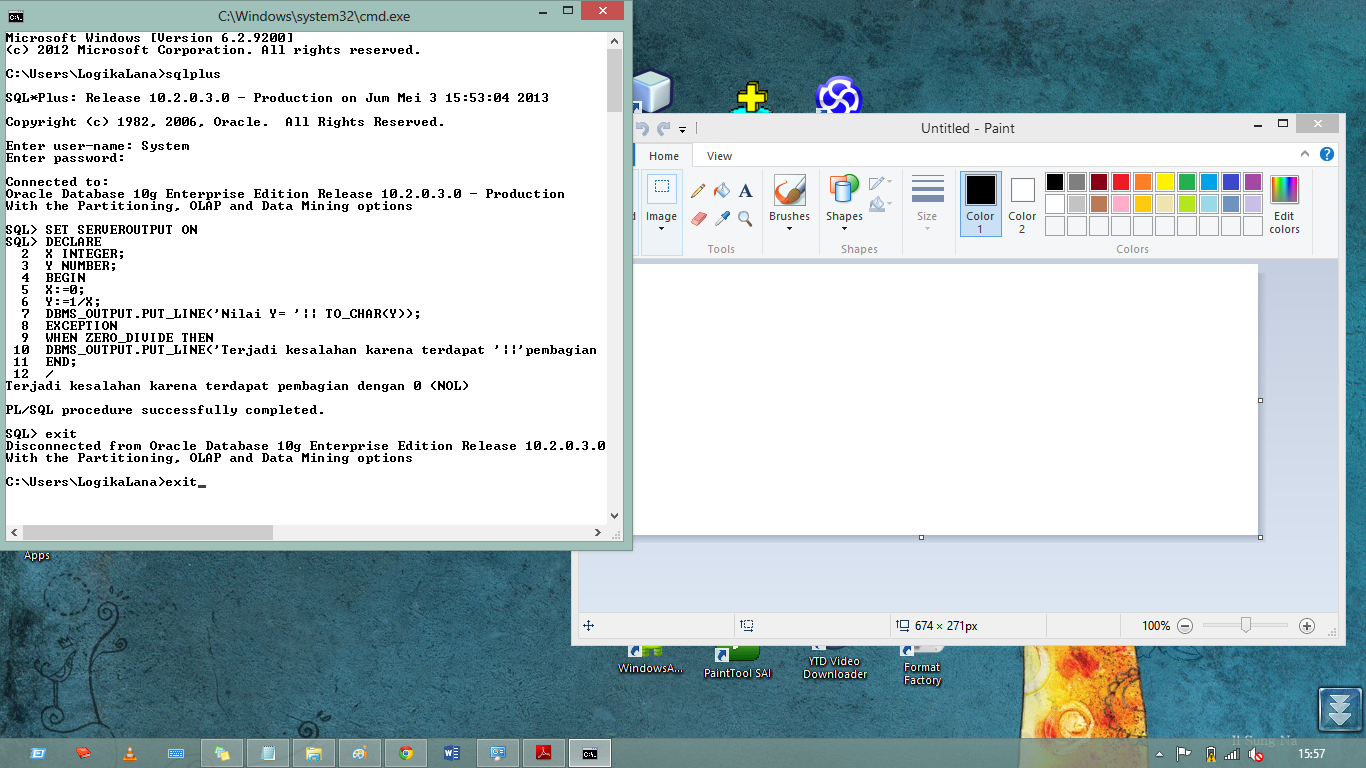Open the Shapes gallery icon
The width and height of the screenshot is (1366, 768).
pos(844,190)
